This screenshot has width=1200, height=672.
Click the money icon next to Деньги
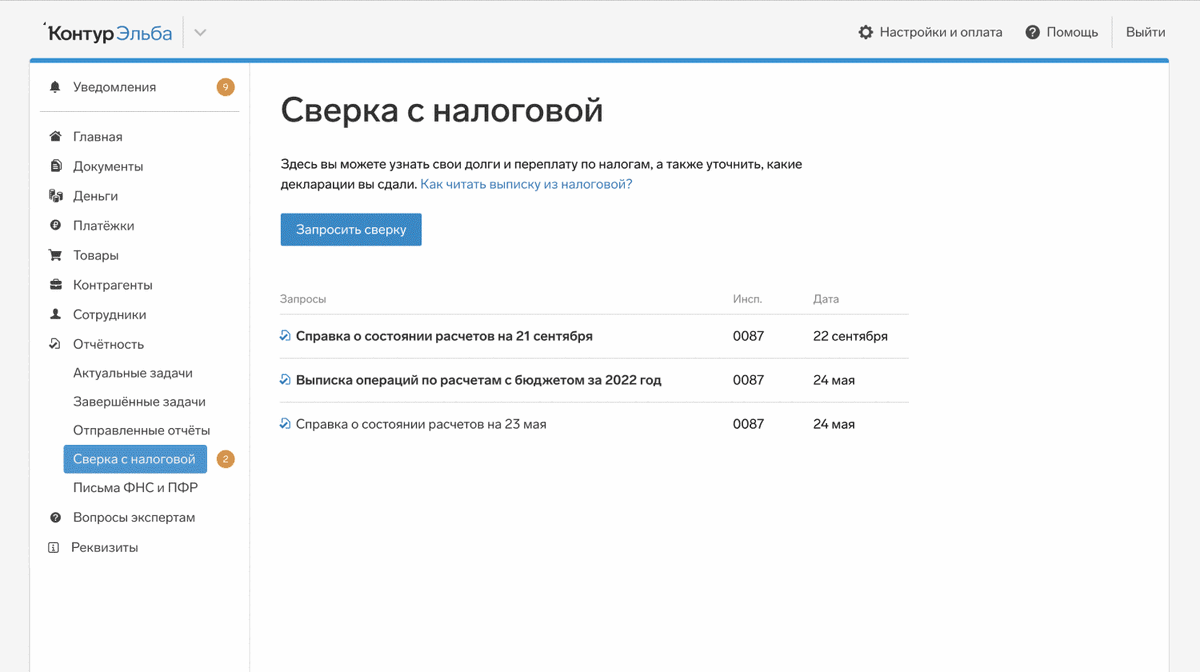(55, 196)
